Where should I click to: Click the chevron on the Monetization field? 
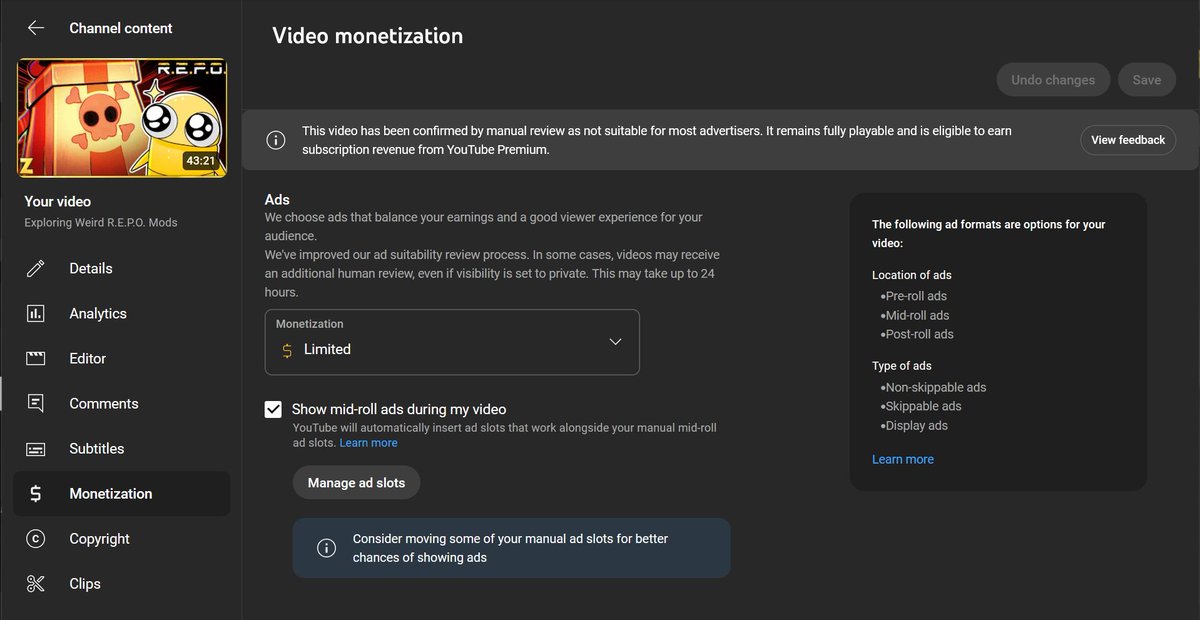tap(615, 341)
